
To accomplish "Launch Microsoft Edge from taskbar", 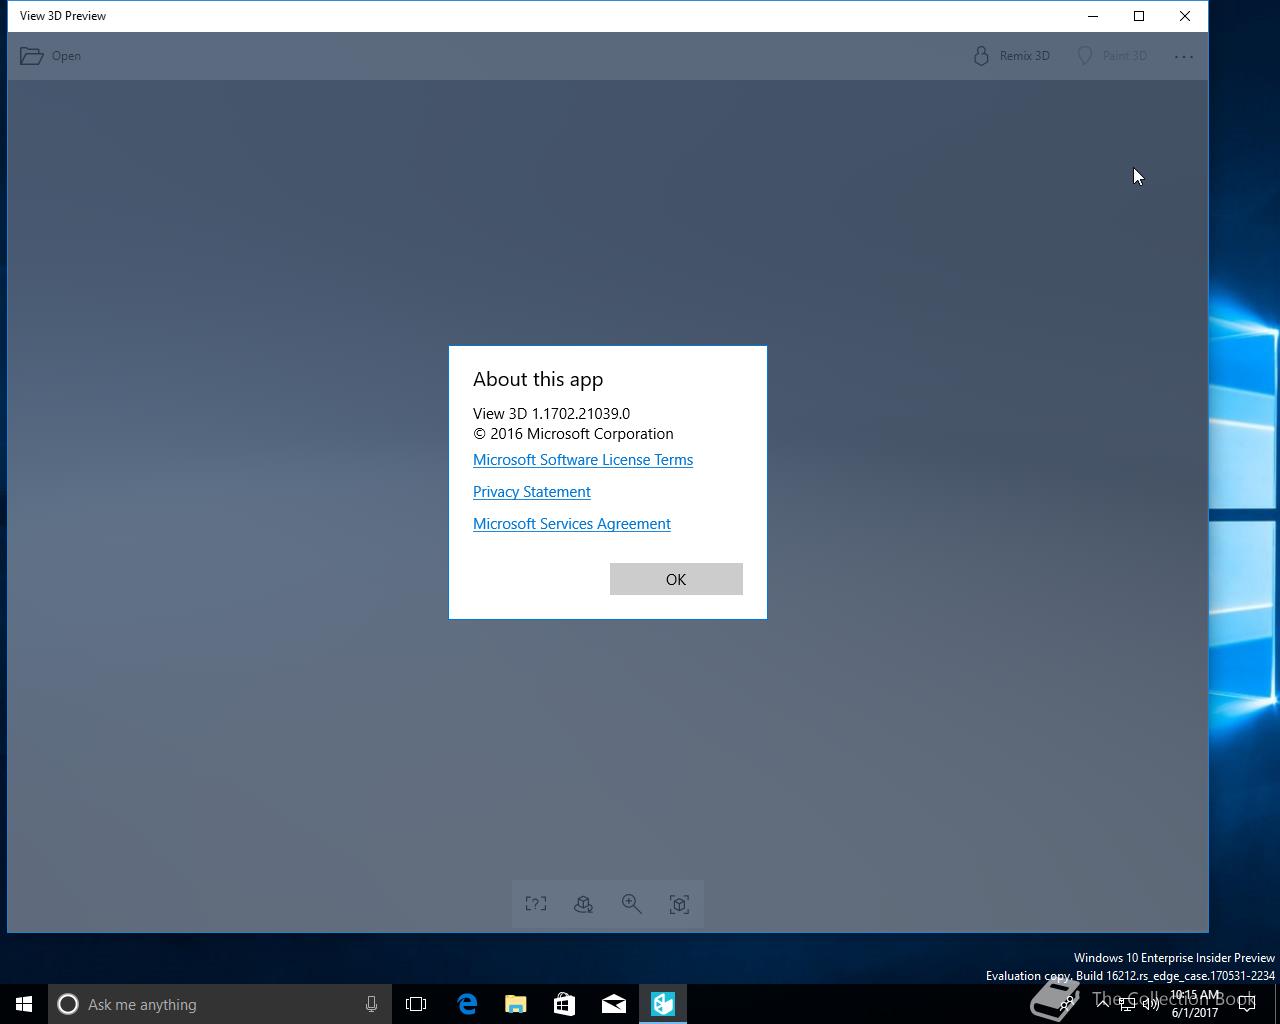I will [x=467, y=1004].
